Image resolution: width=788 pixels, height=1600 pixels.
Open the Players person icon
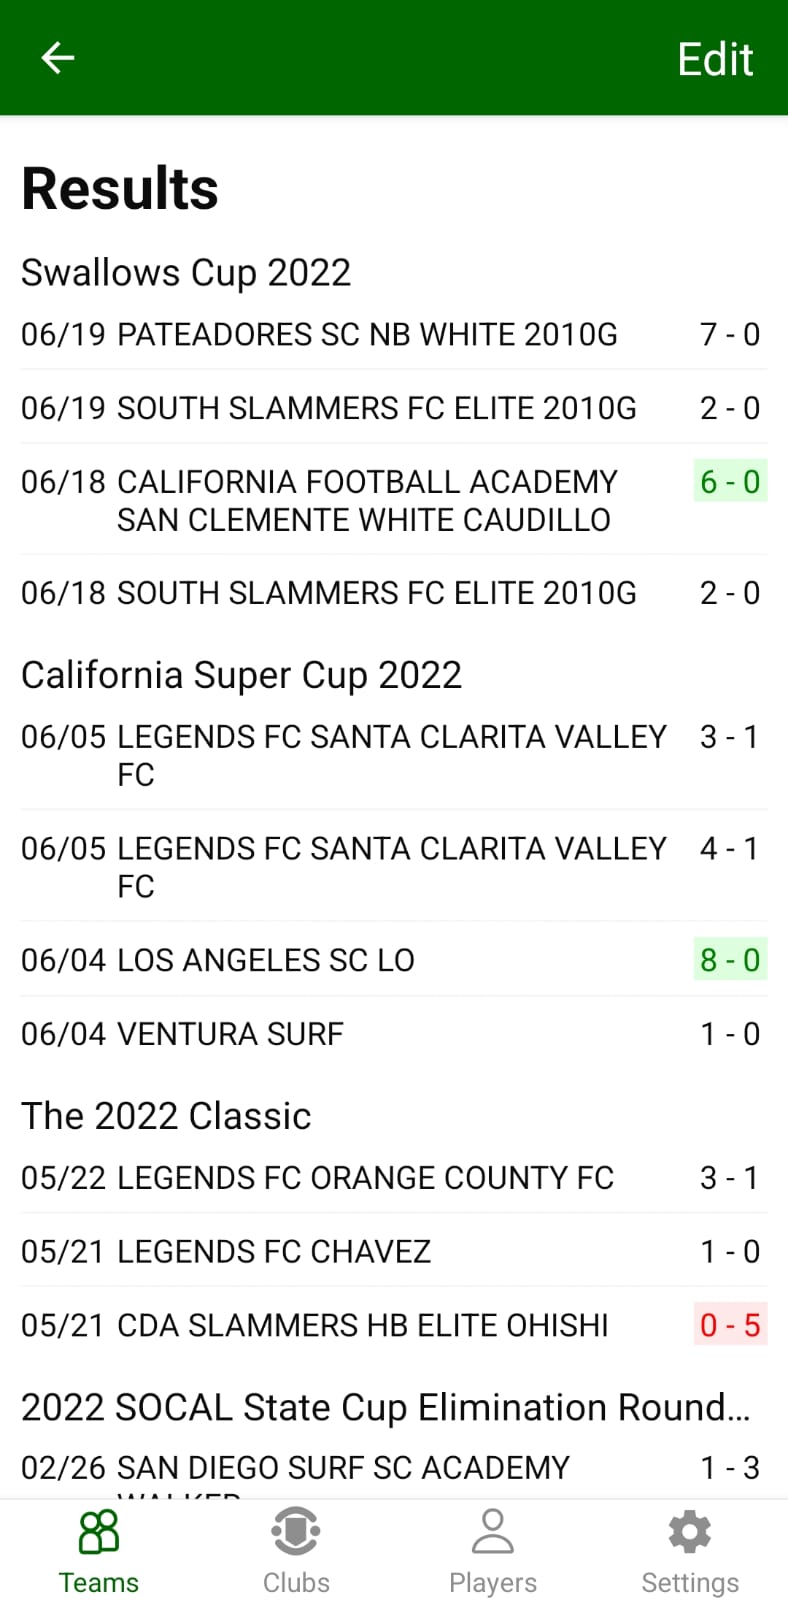(x=492, y=1532)
